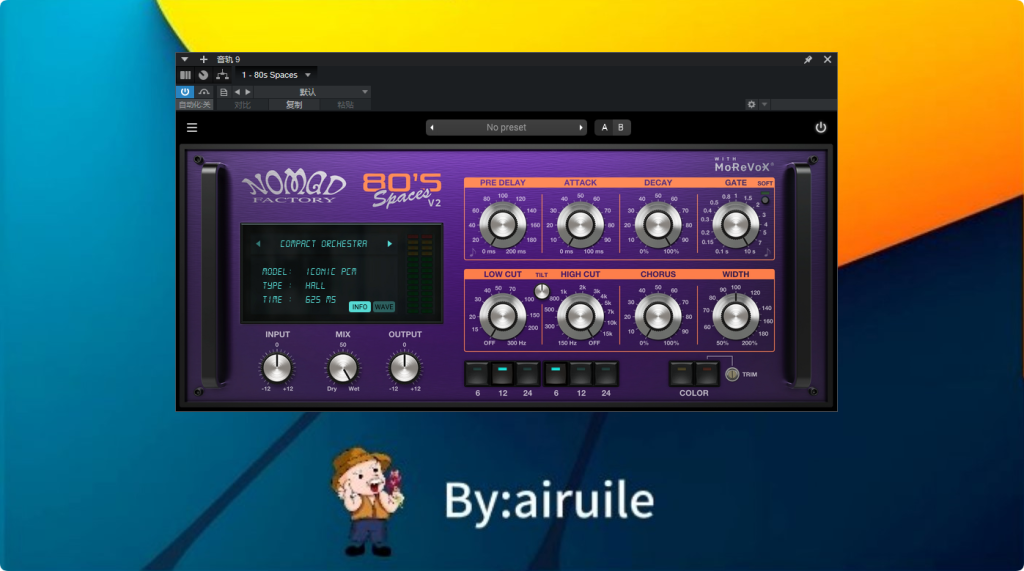Open the macro controls knob icon
Viewport: 1024px width, 571px height.
point(204,75)
